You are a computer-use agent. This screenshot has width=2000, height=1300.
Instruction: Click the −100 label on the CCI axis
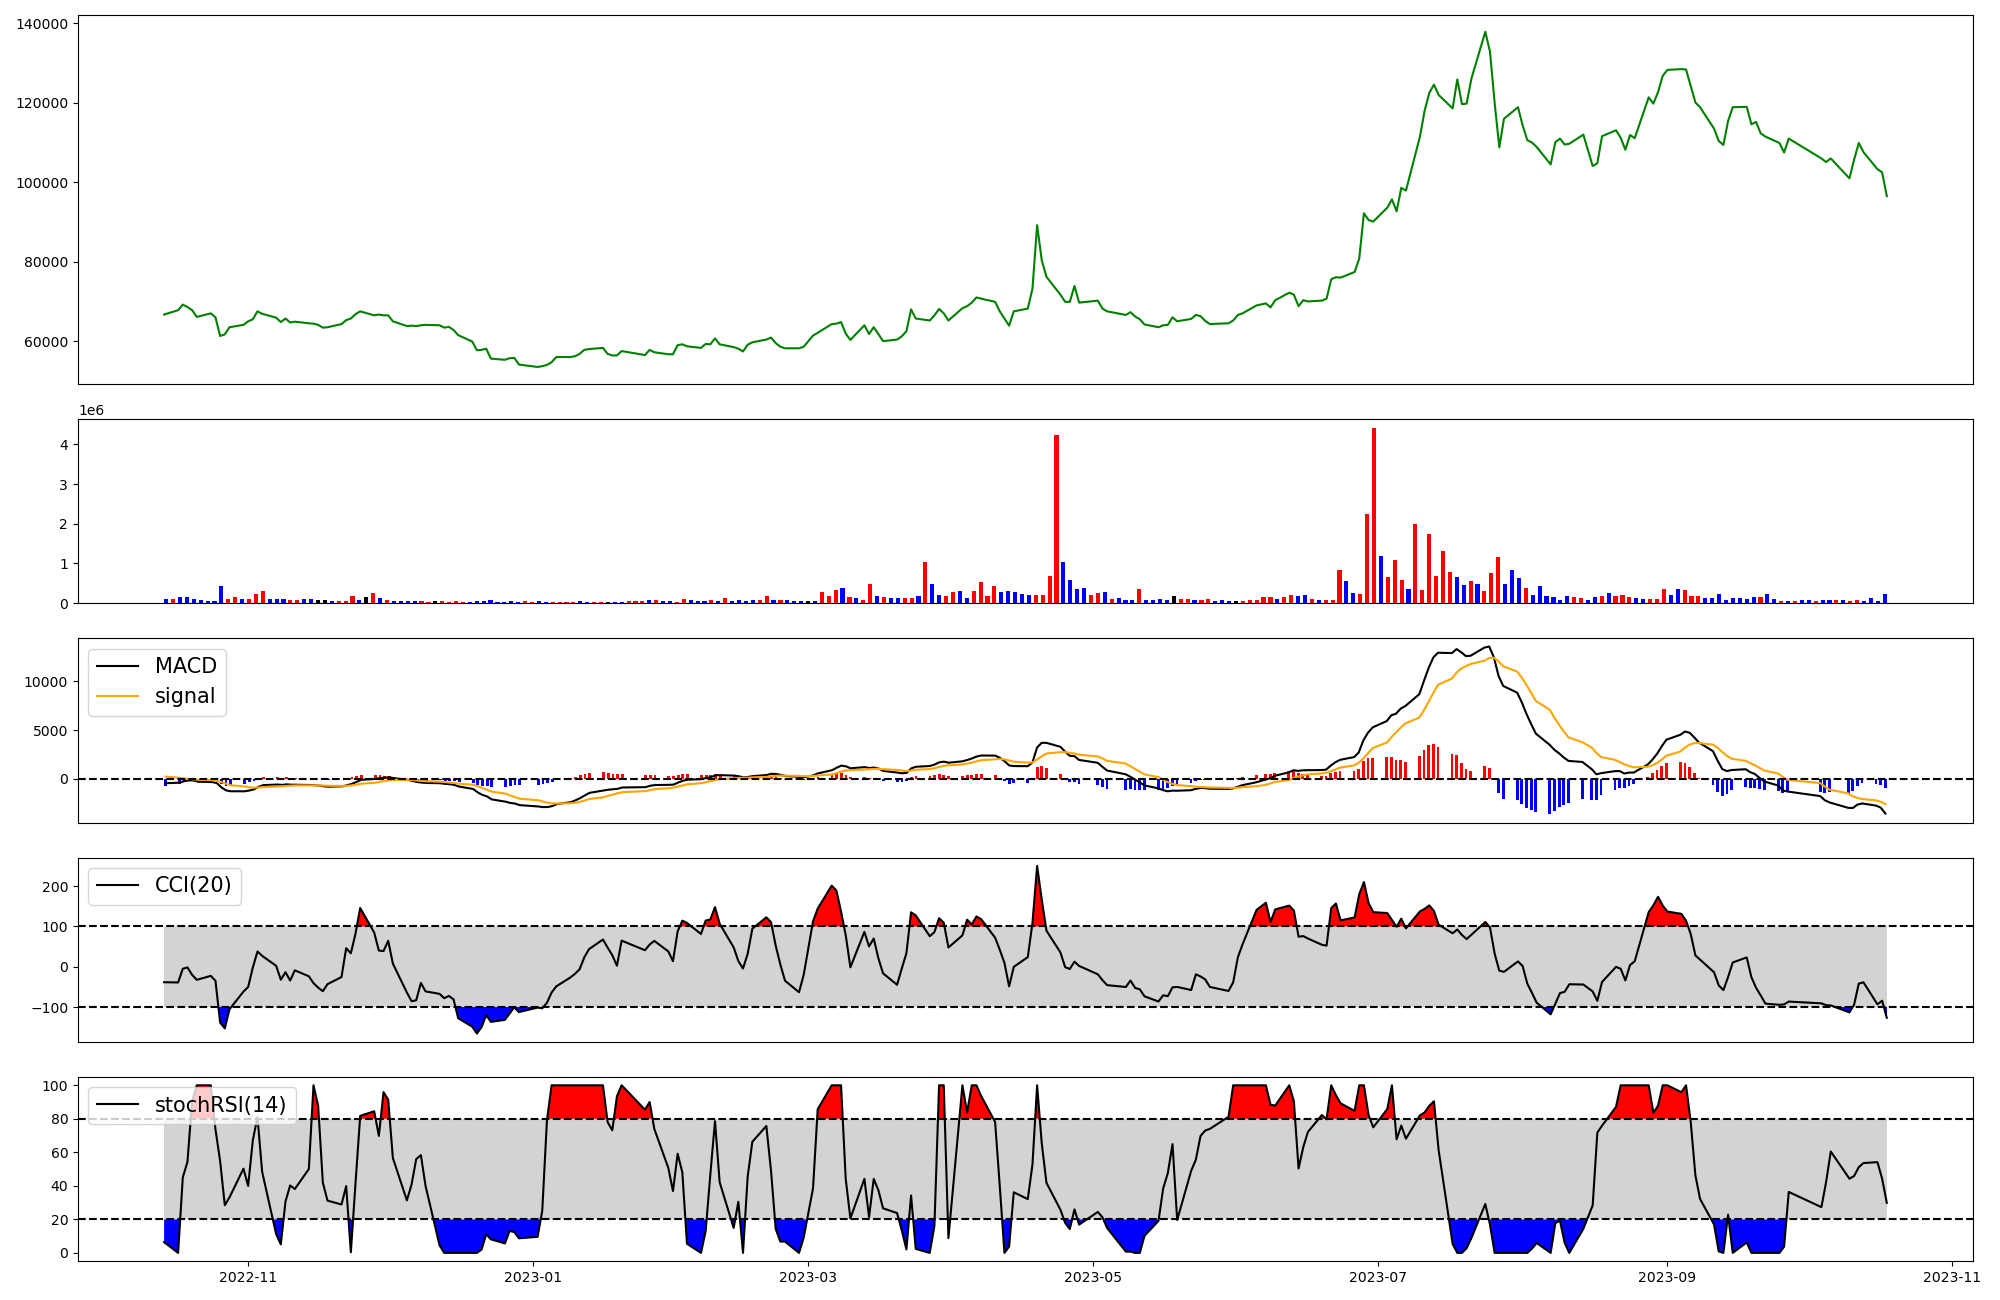tap(48, 1007)
